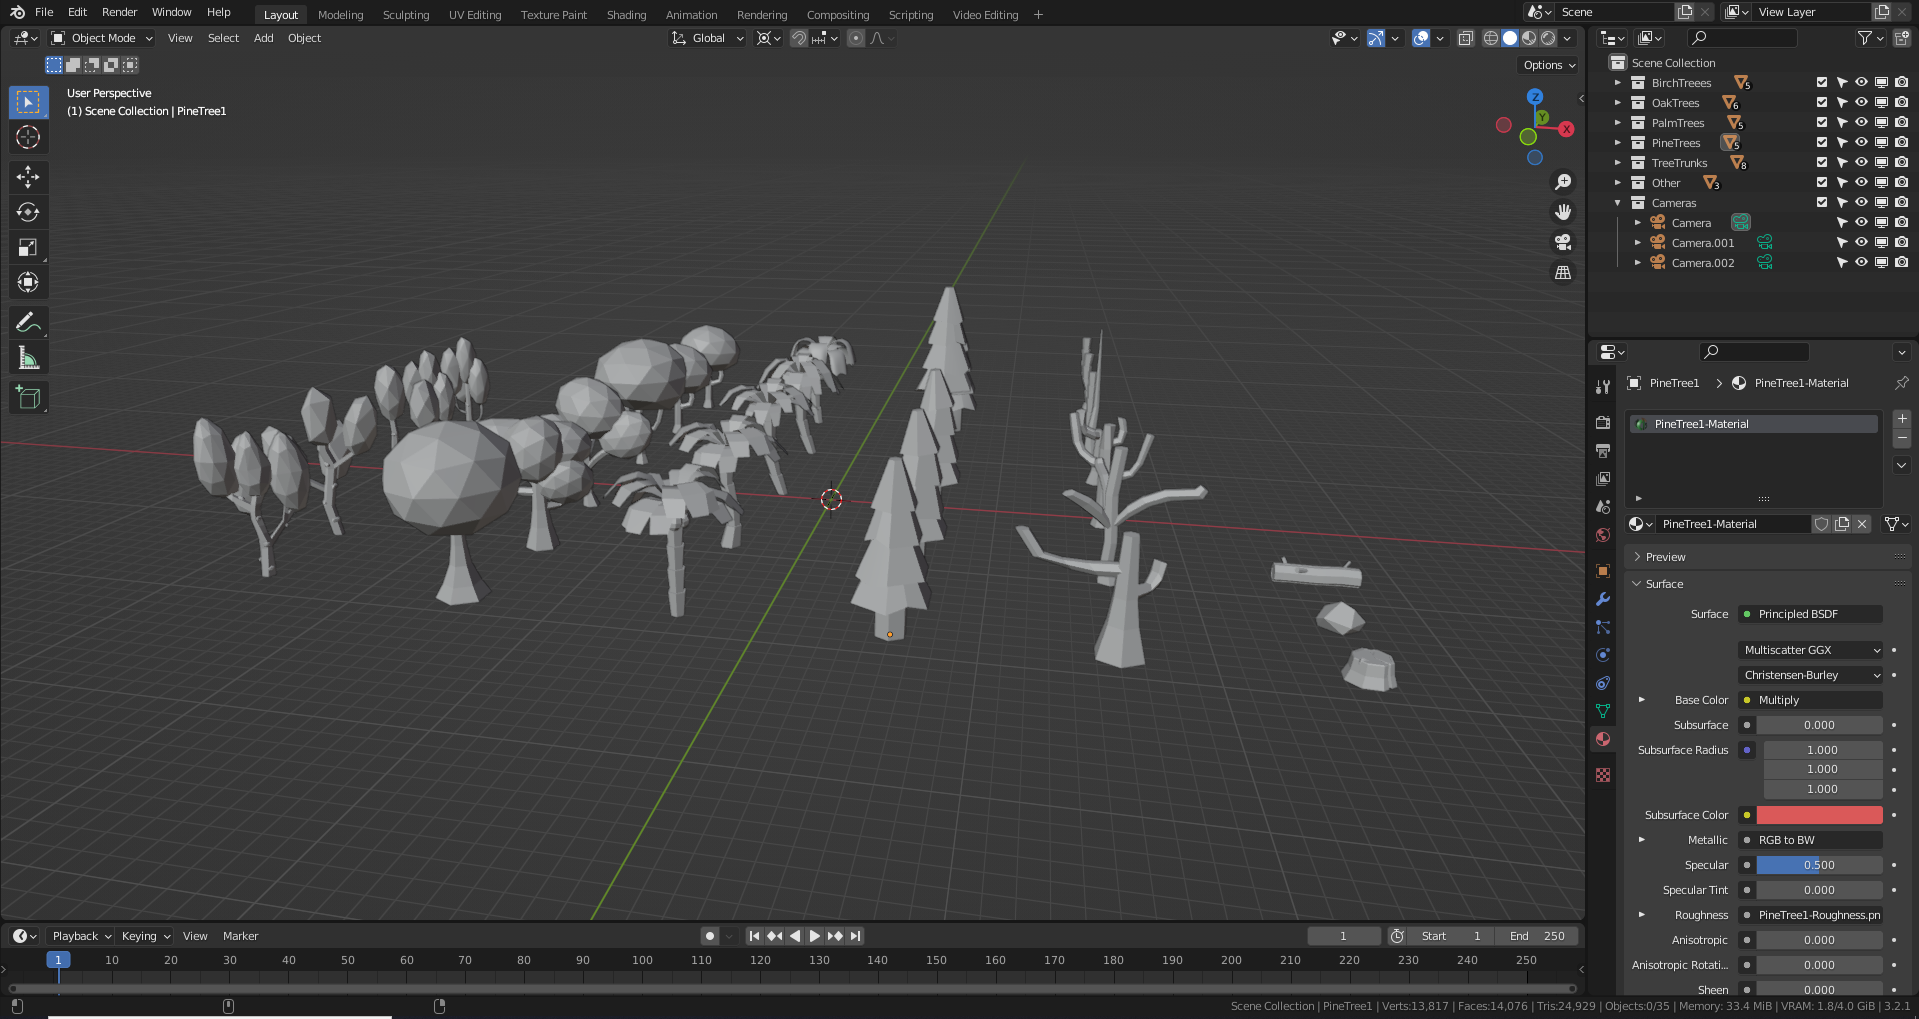Disable render visibility for OakTrees
The image size is (1919, 1019).
click(x=1901, y=102)
